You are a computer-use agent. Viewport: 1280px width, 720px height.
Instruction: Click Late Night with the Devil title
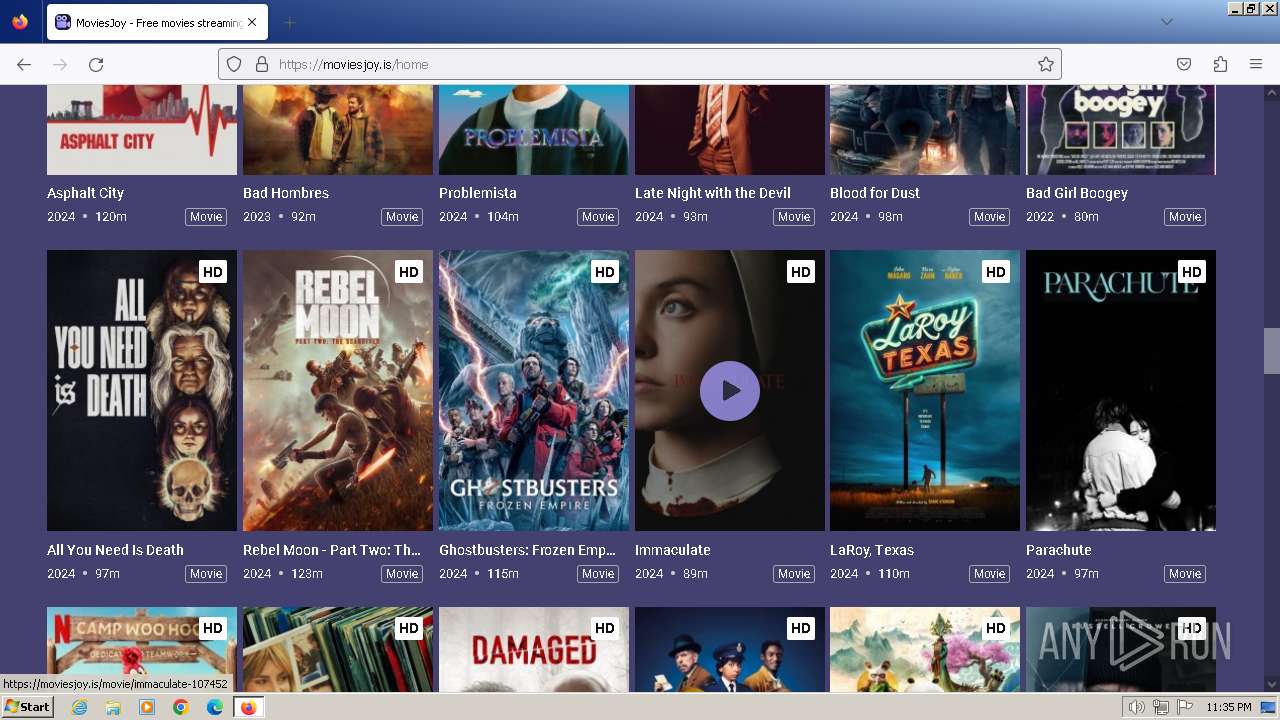[x=713, y=193]
